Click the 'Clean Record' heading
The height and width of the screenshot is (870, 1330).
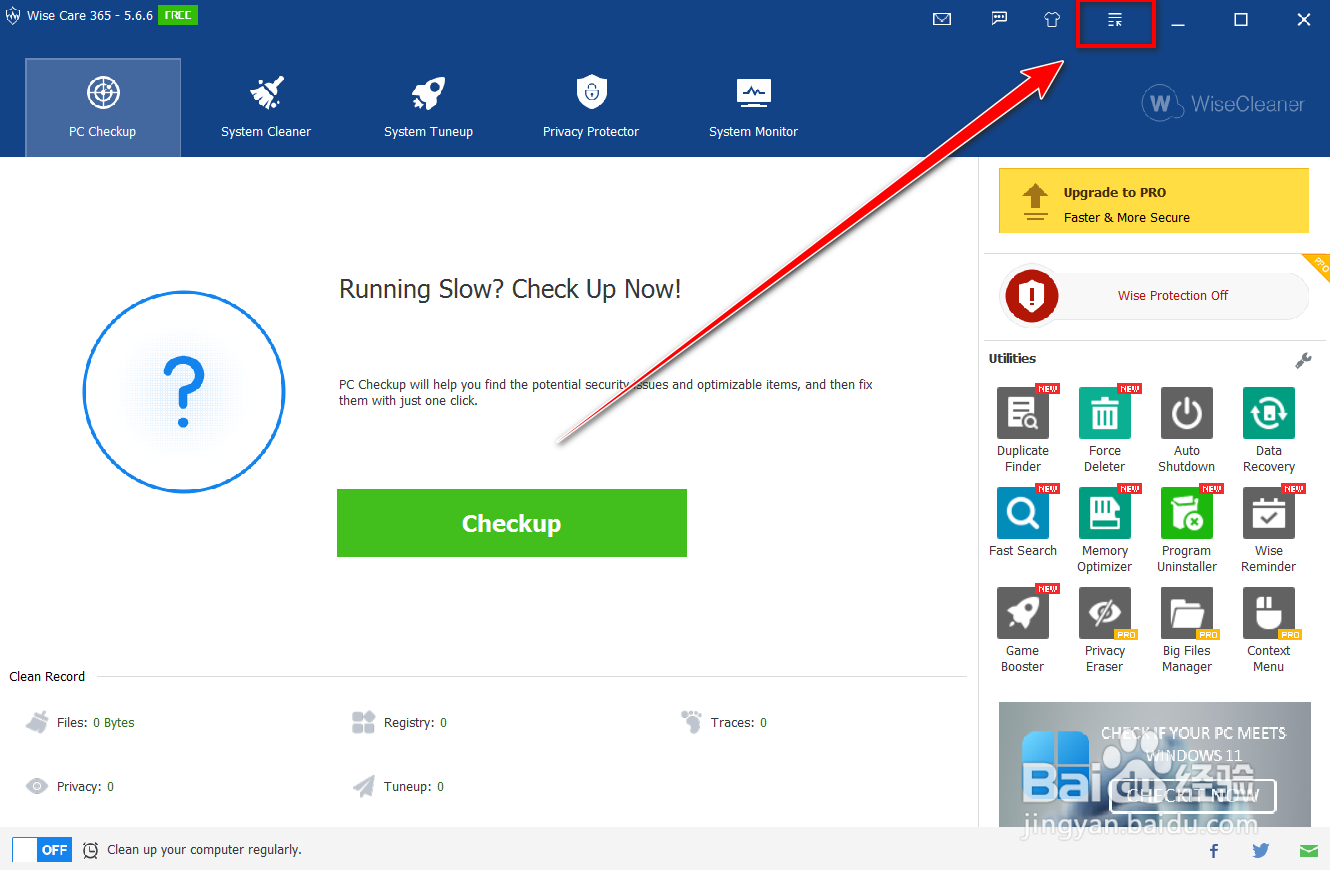coord(47,677)
